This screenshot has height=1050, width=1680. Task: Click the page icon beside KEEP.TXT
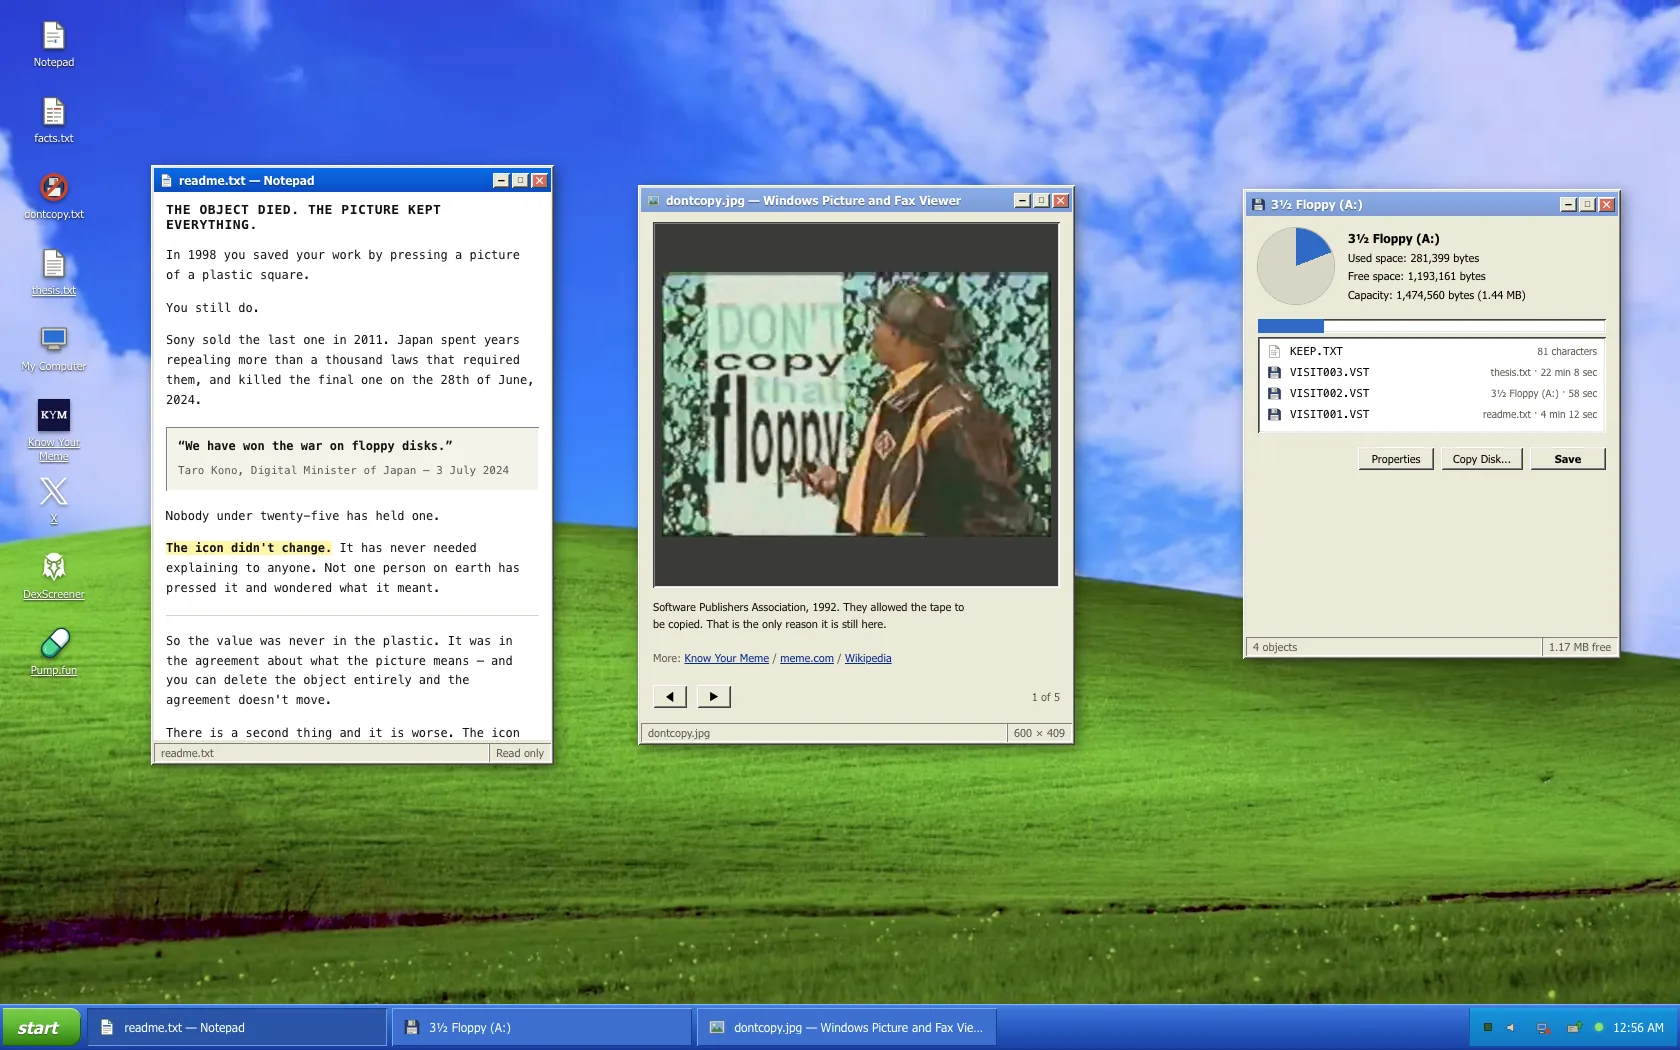(1274, 352)
